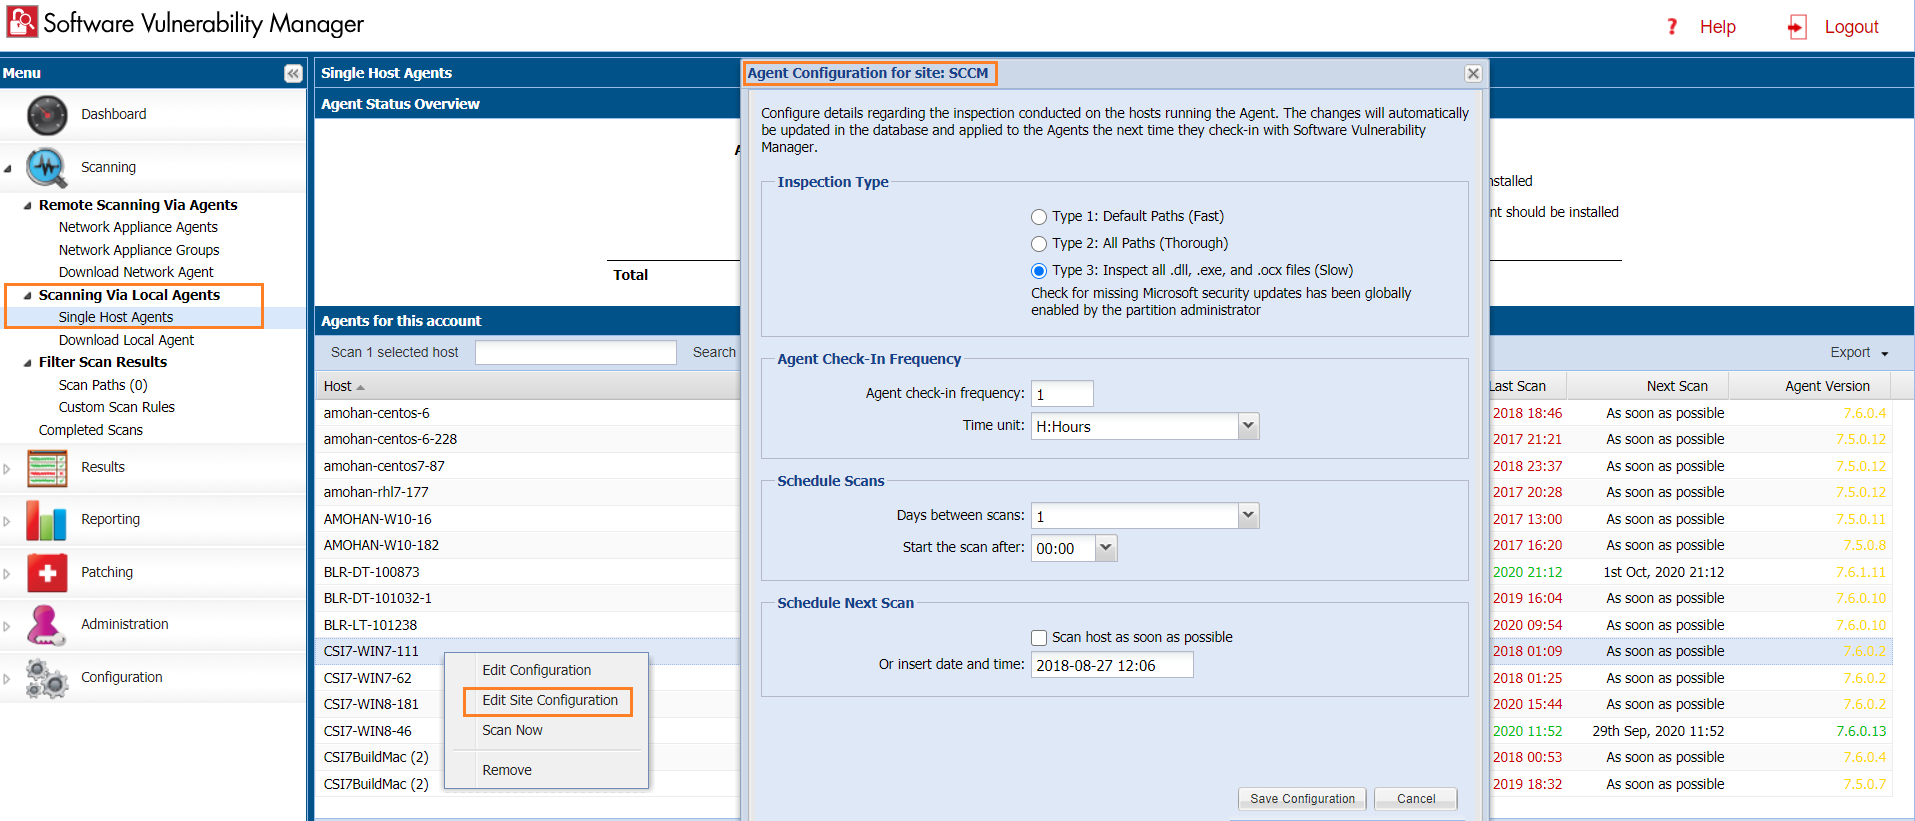This screenshot has height=821, width=1915.
Task: Click the red Help question mark icon
Action: [1672, 26]
